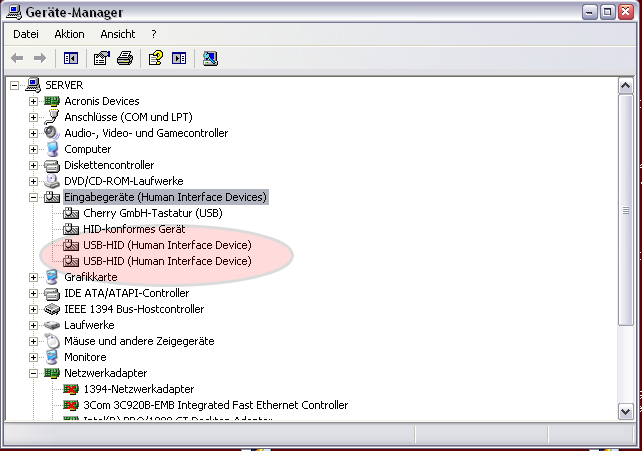This screenshot has width=642, height=451.
Task: Open the ? help menu
Action: tap(154, 34)
